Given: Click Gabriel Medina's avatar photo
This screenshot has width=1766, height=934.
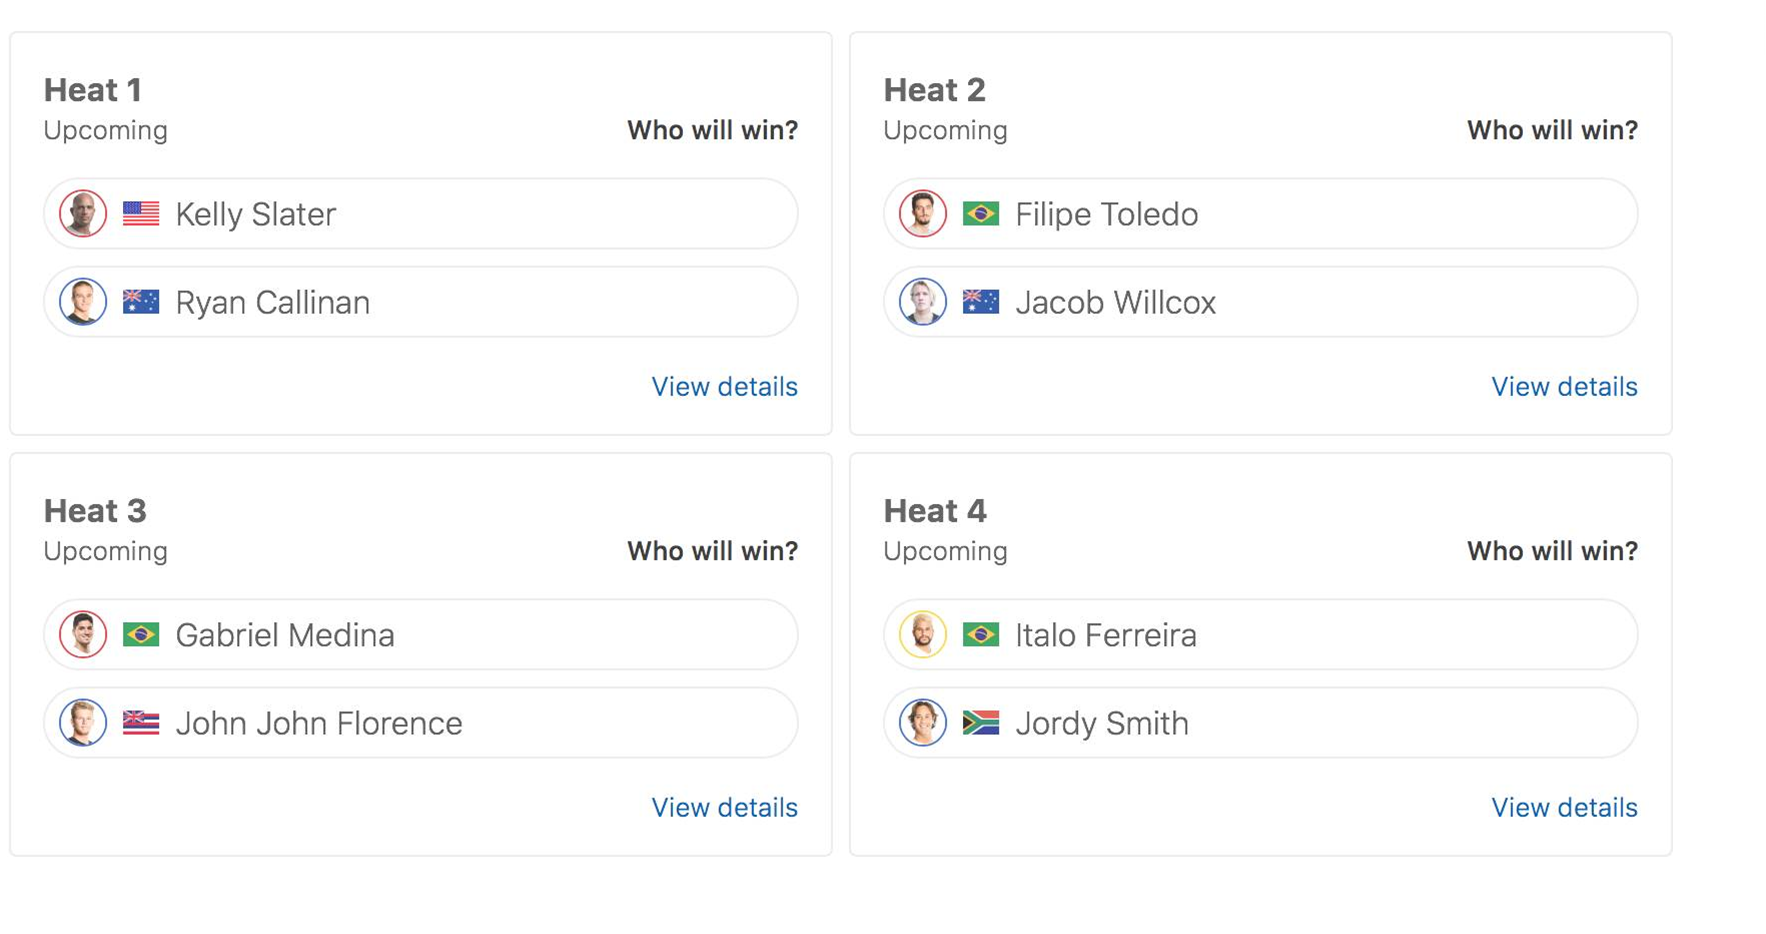Looking at the screenshot, I should coord(83,635).
